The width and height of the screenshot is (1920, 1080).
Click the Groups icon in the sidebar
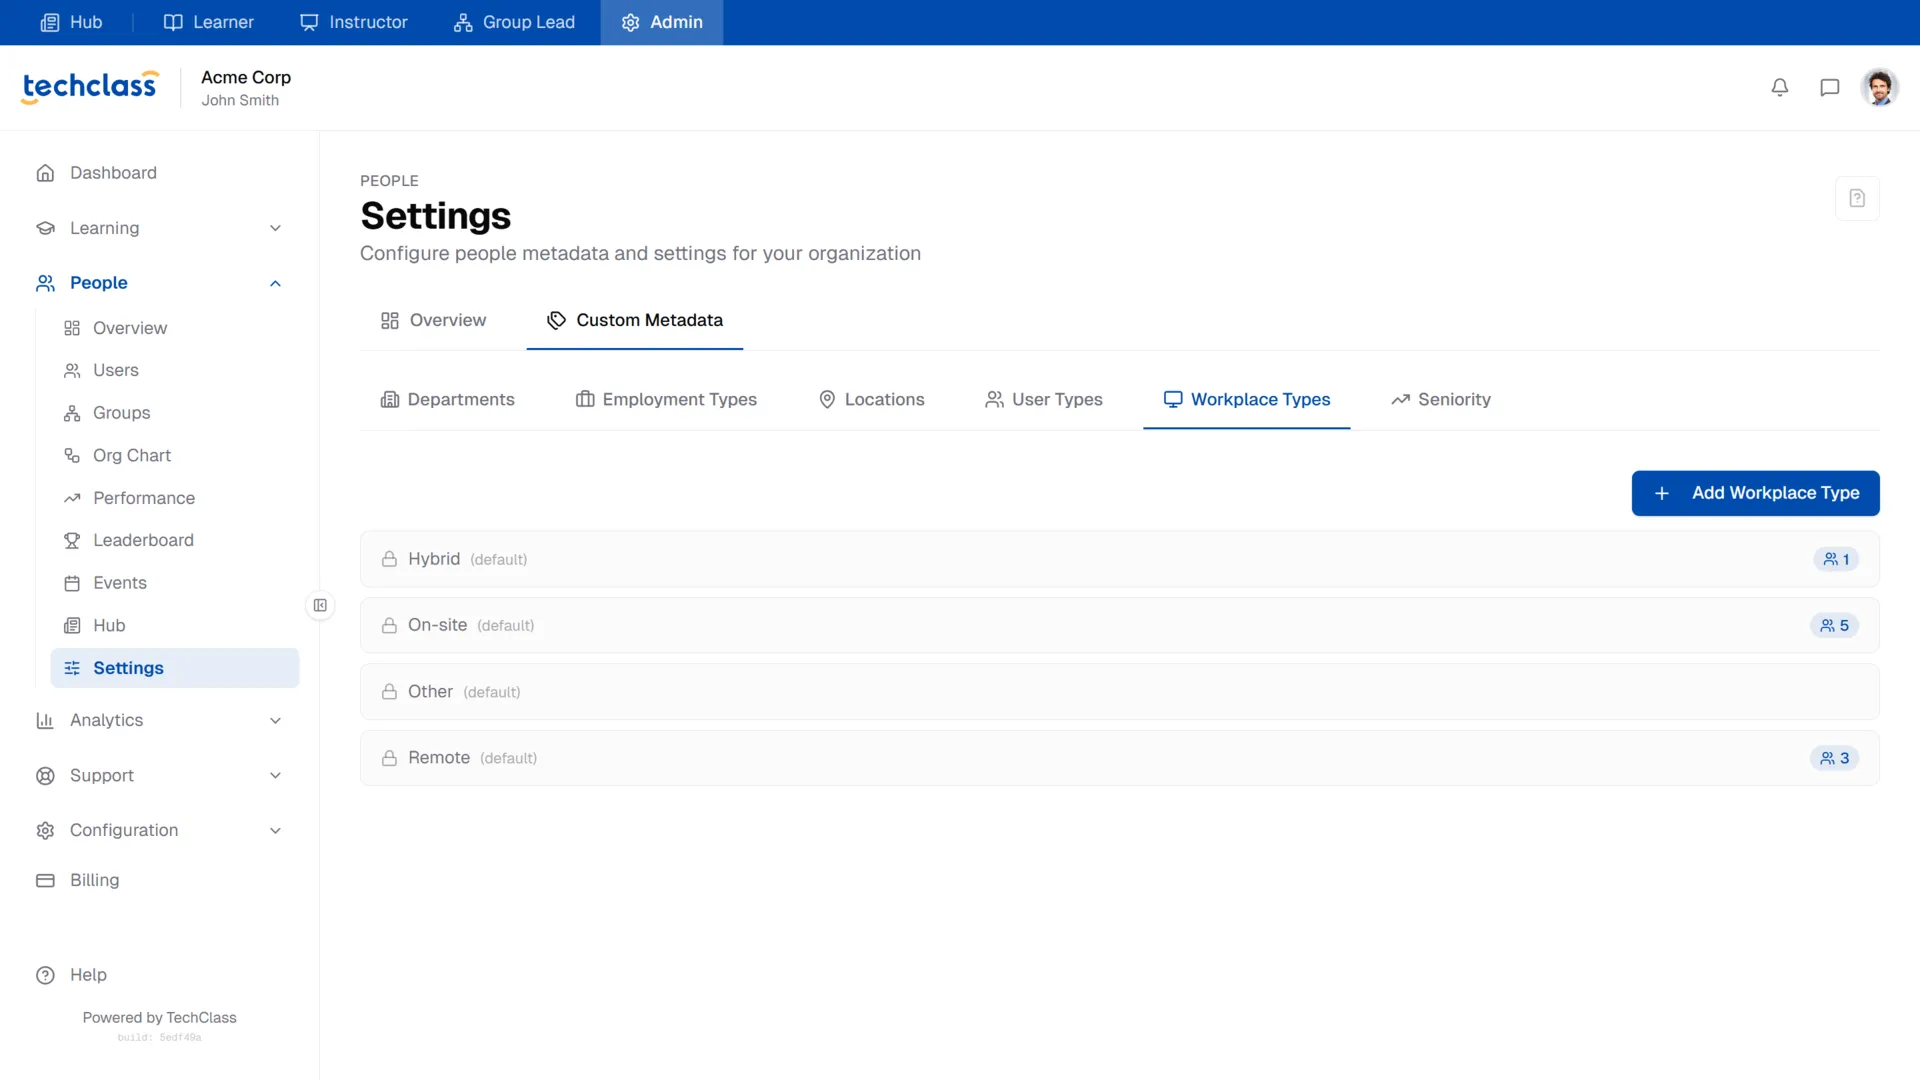point(72,413)
